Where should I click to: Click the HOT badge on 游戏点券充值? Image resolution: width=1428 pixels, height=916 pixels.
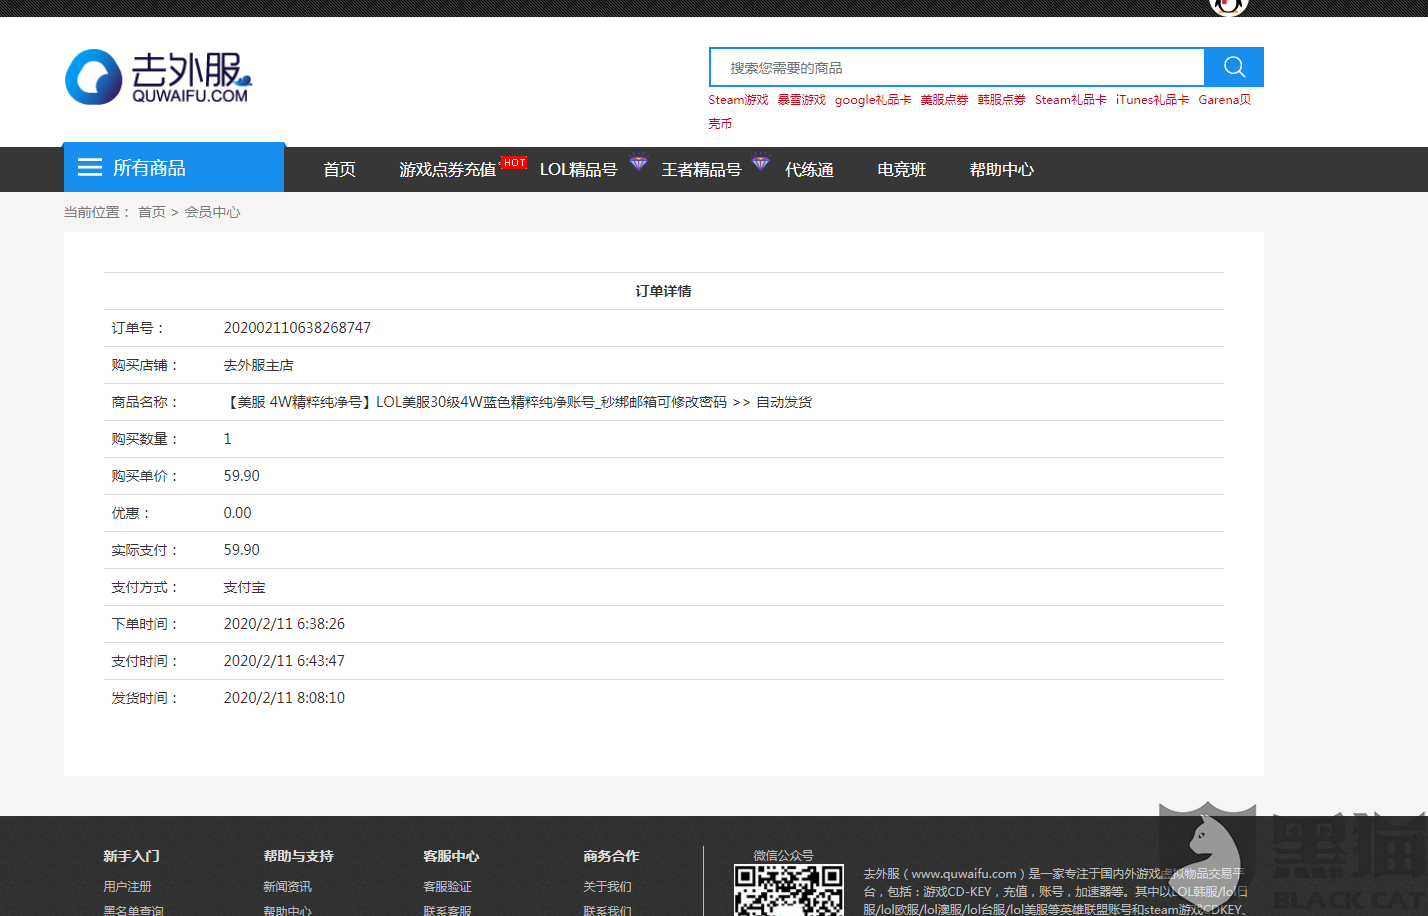pyautogui.click(x=513, y=161)
